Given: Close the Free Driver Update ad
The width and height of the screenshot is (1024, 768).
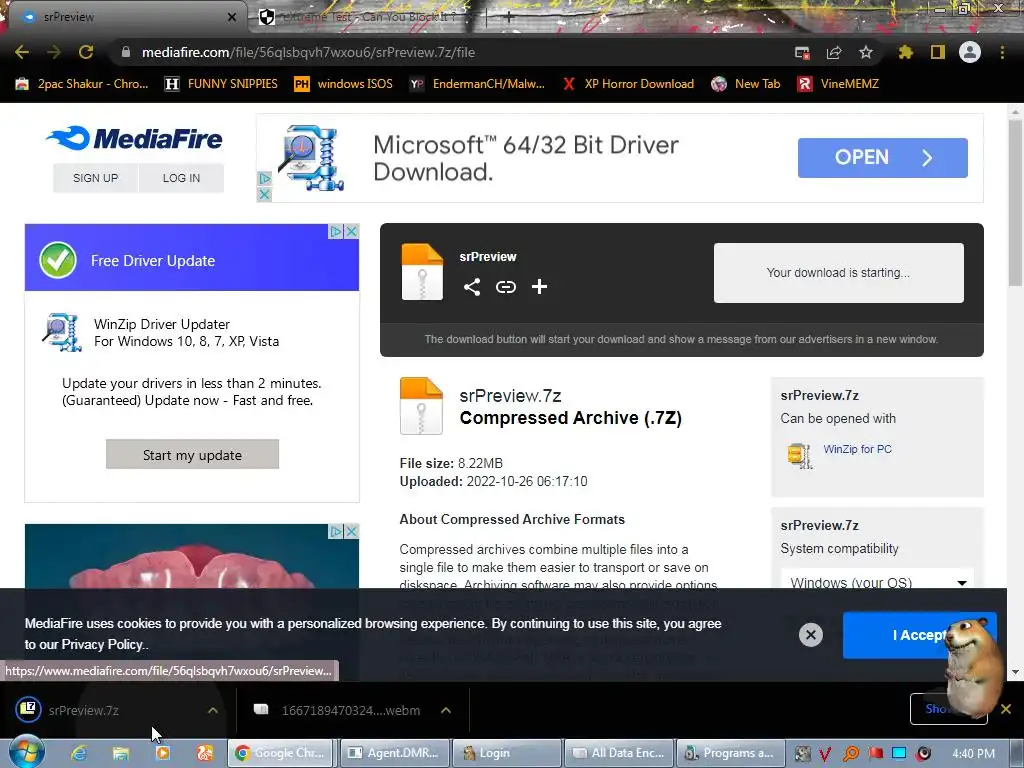Looking at the screenshot, I should click(352, 231).
